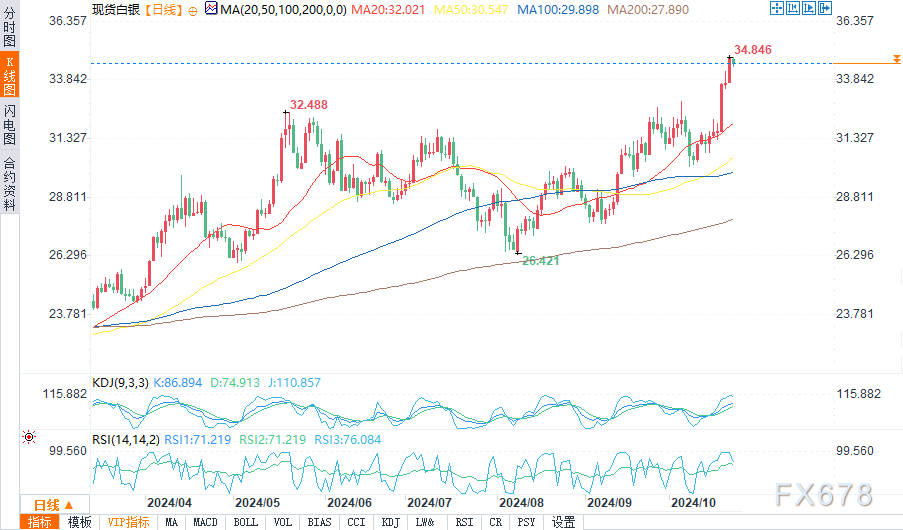Click the 2024/07 date axis label
Viewport: 903px width, 530px height.
click(430, 502)
